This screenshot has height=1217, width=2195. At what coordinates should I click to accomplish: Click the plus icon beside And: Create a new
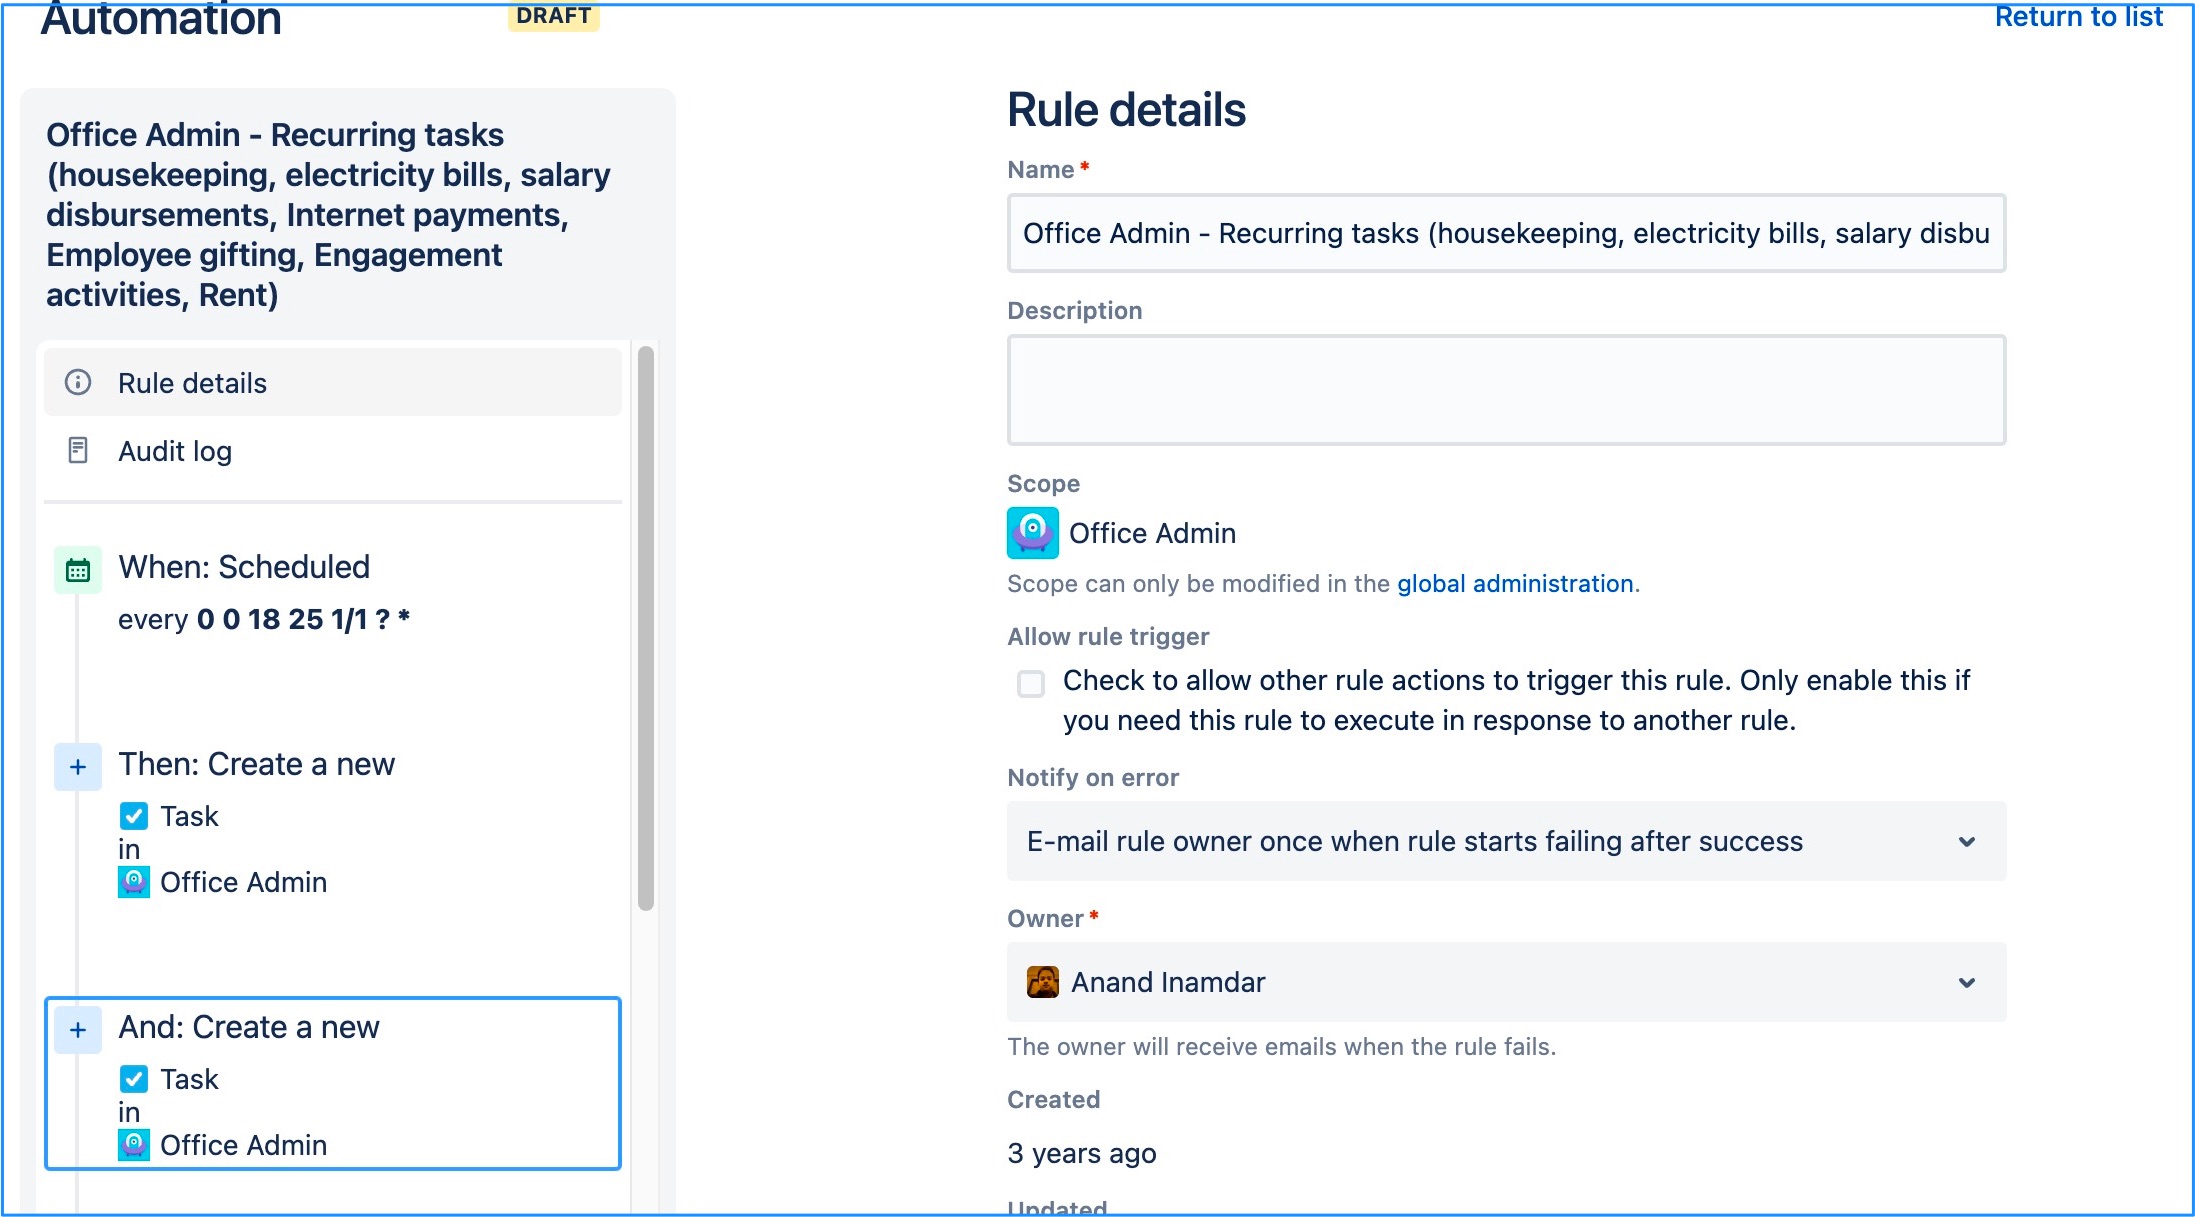point(78,1030)
